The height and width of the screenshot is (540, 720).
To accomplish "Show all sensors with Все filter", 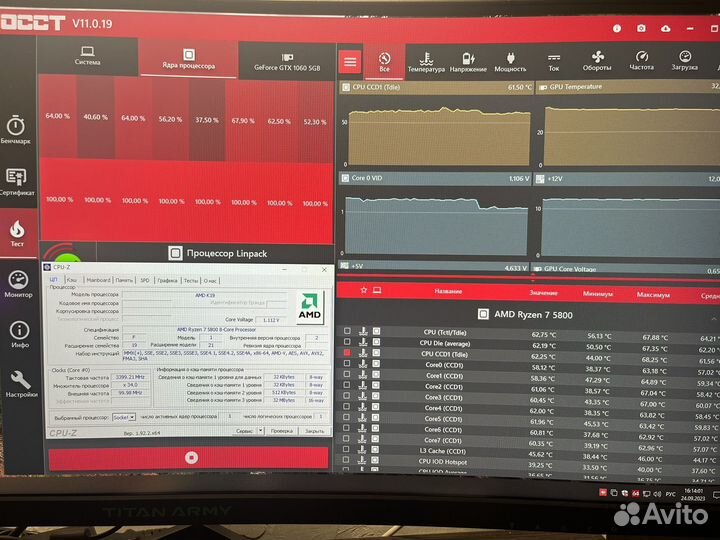I will (x=384, y=62).
